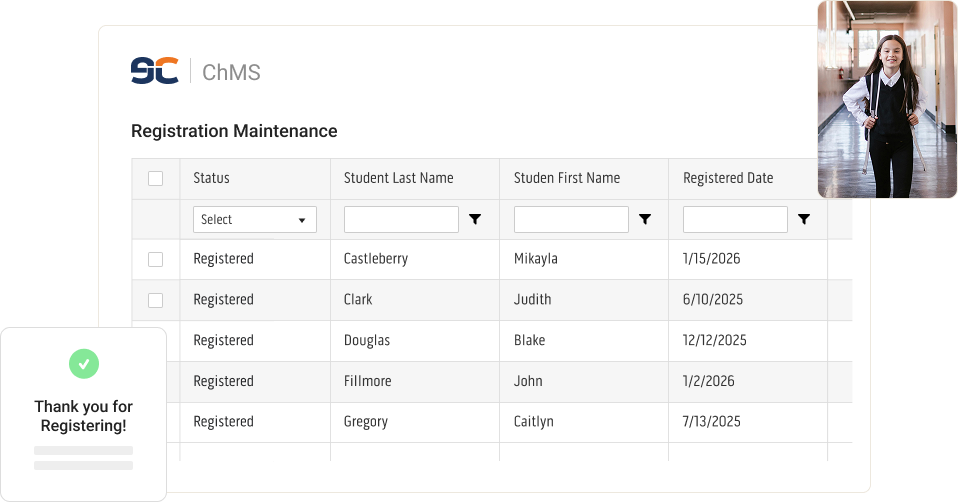Sort by Registered Date column header
Image resolution: width=958 pixels, height=502 pixels.
click(728, 178)
